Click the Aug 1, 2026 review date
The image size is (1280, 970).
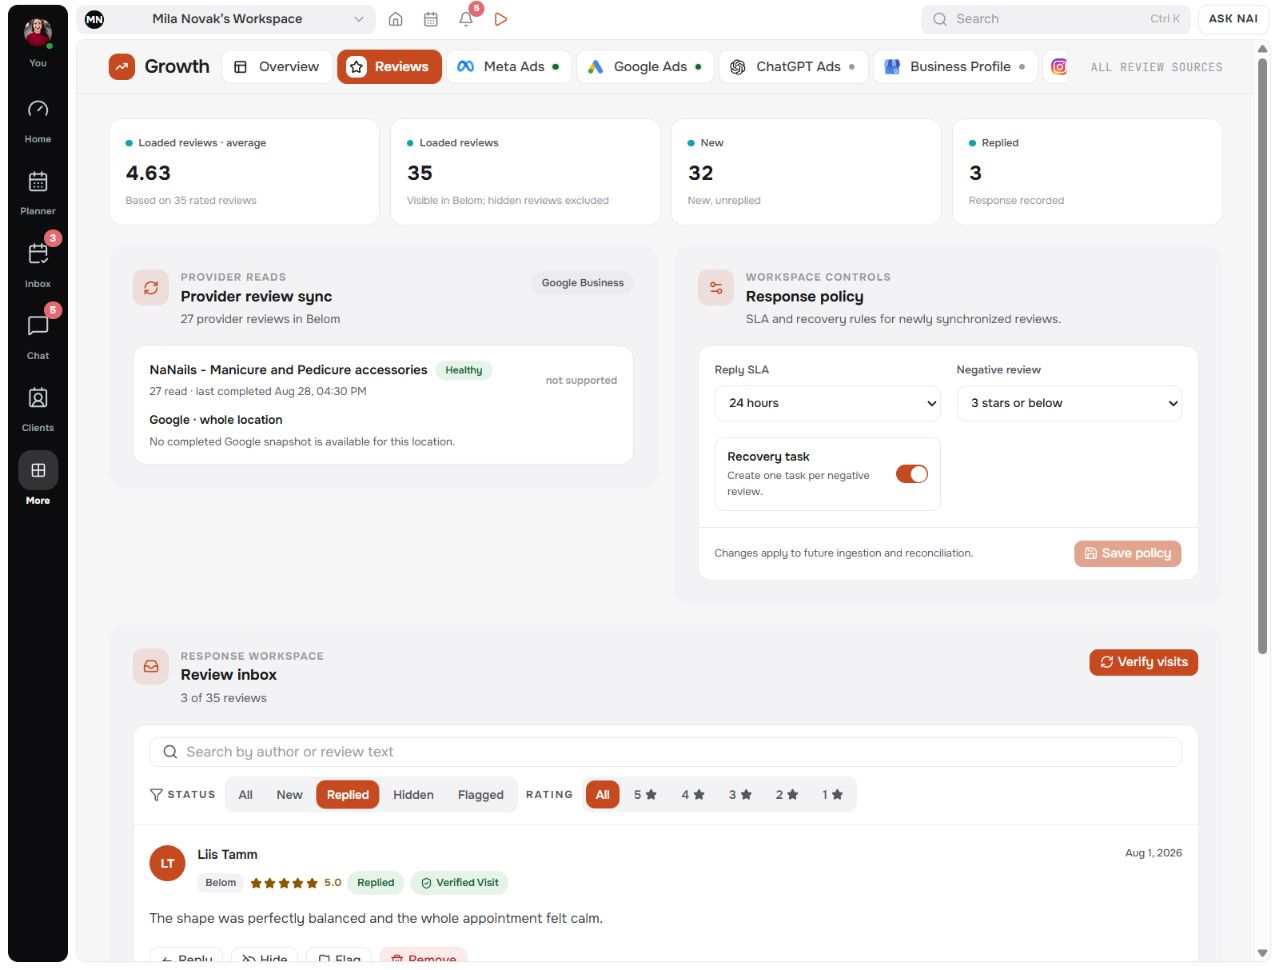[1153, 853]
